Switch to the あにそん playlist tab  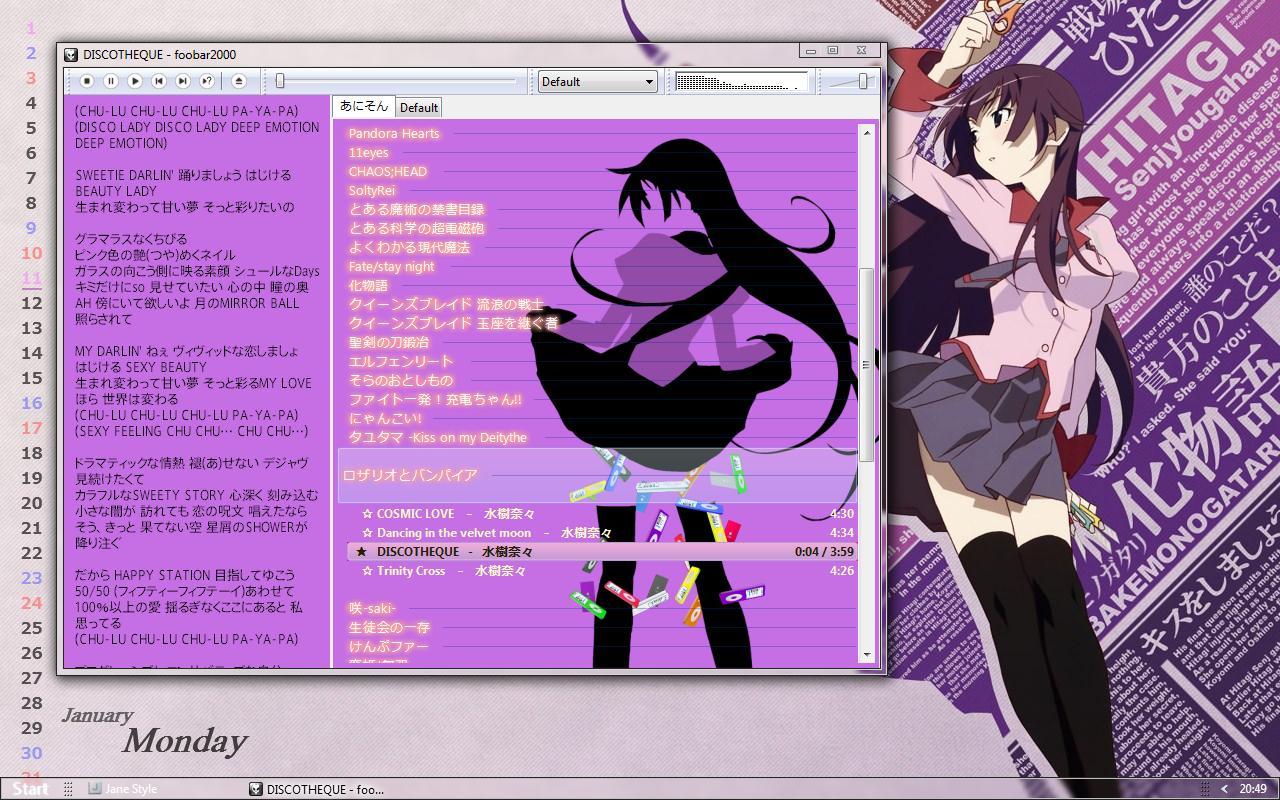(364, 106)
